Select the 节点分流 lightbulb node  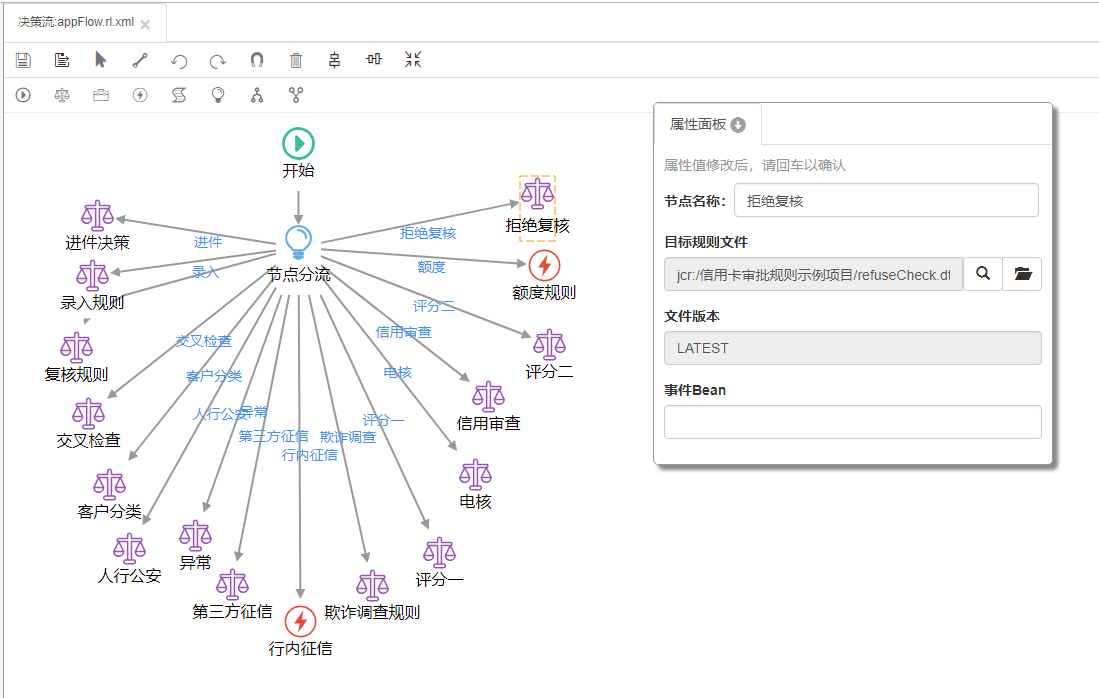pyautogui.click(x=298, y=242)
